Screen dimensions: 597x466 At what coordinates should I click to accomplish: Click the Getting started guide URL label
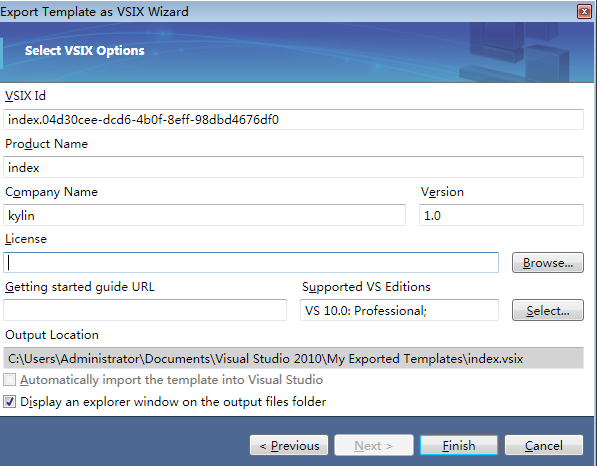[x=80, y=287]
